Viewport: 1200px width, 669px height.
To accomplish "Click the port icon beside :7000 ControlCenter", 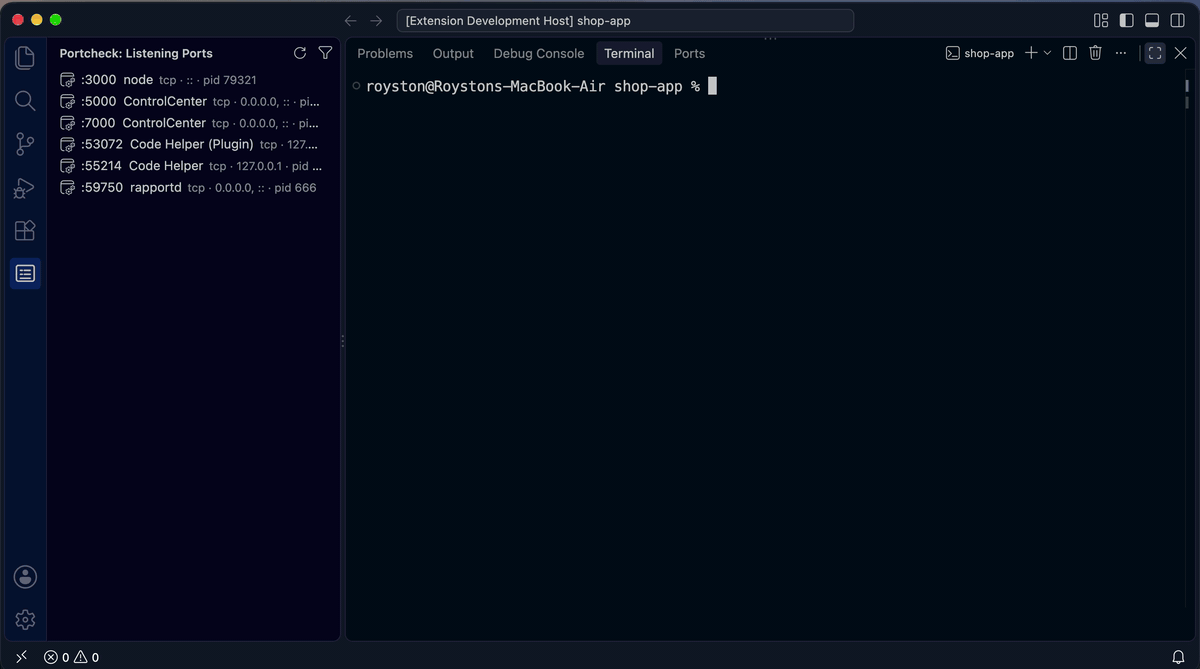I will (x=68, y=123).
